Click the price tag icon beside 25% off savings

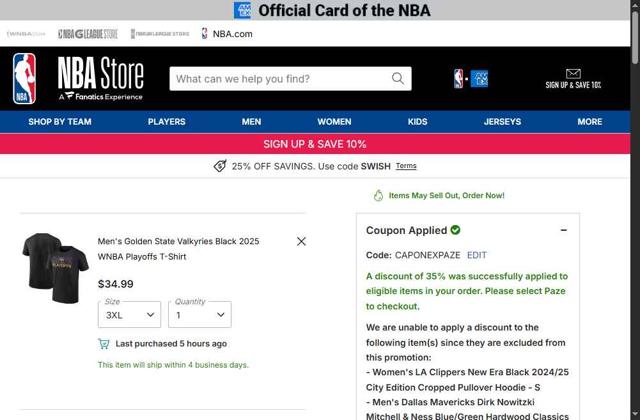click(x=220, y=166)
